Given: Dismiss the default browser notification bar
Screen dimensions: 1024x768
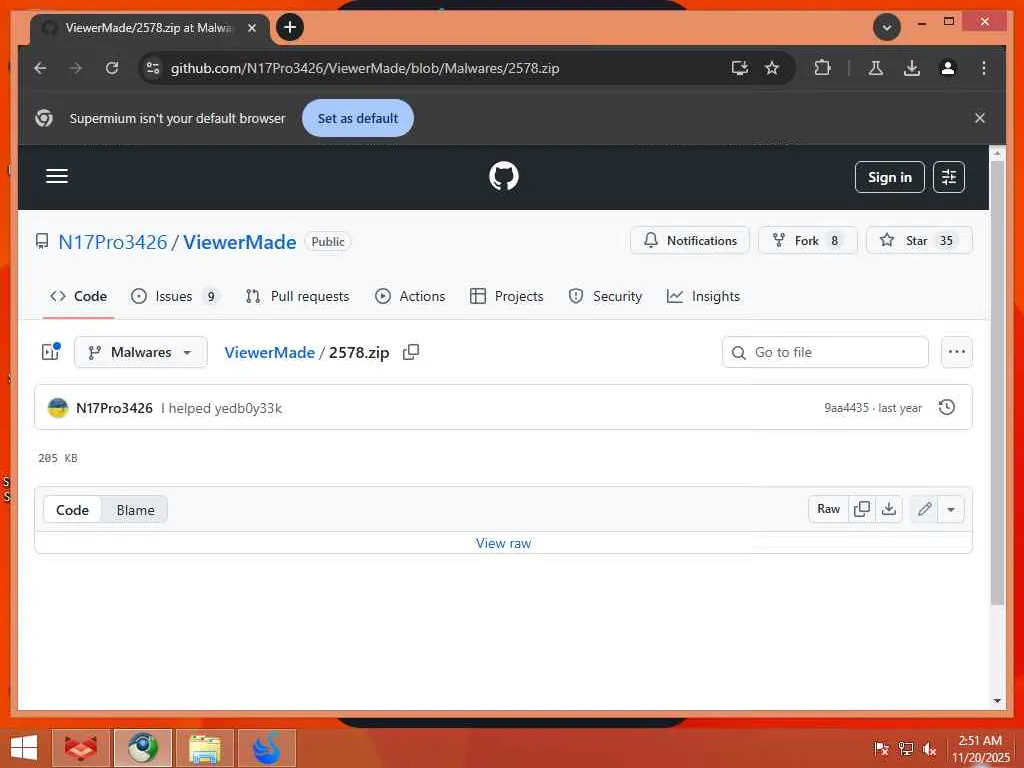Looking at the screenshot, I should click(980, 118).
